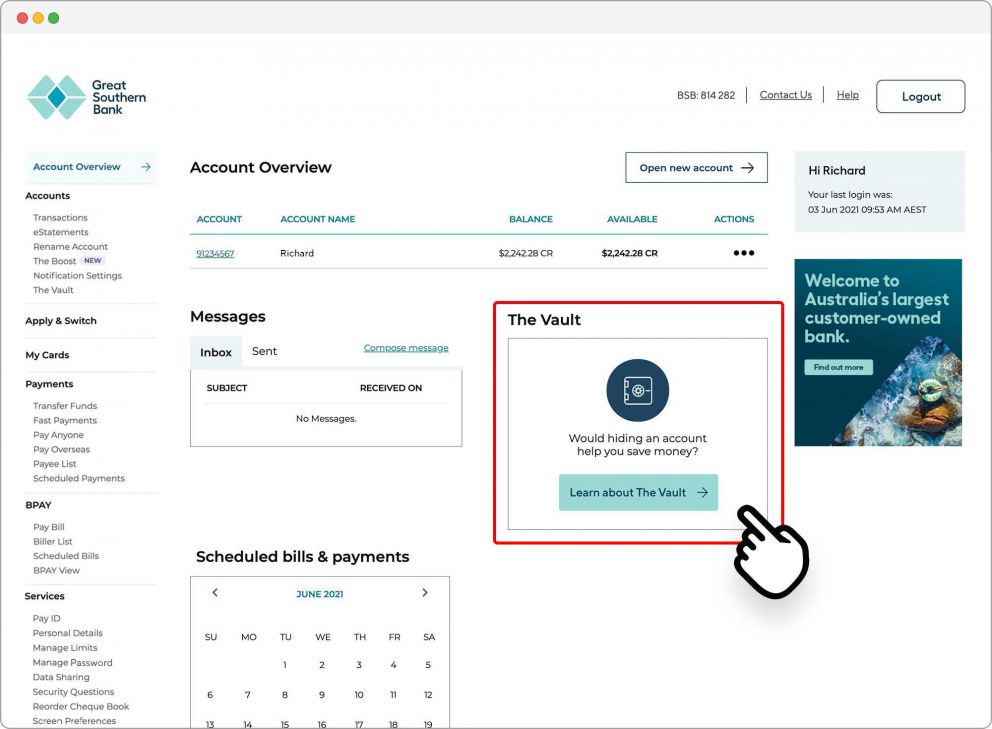The height and width of the screenshot is (729, 992).
Task: Go to previous month in calendar
Action: (215, 593)
